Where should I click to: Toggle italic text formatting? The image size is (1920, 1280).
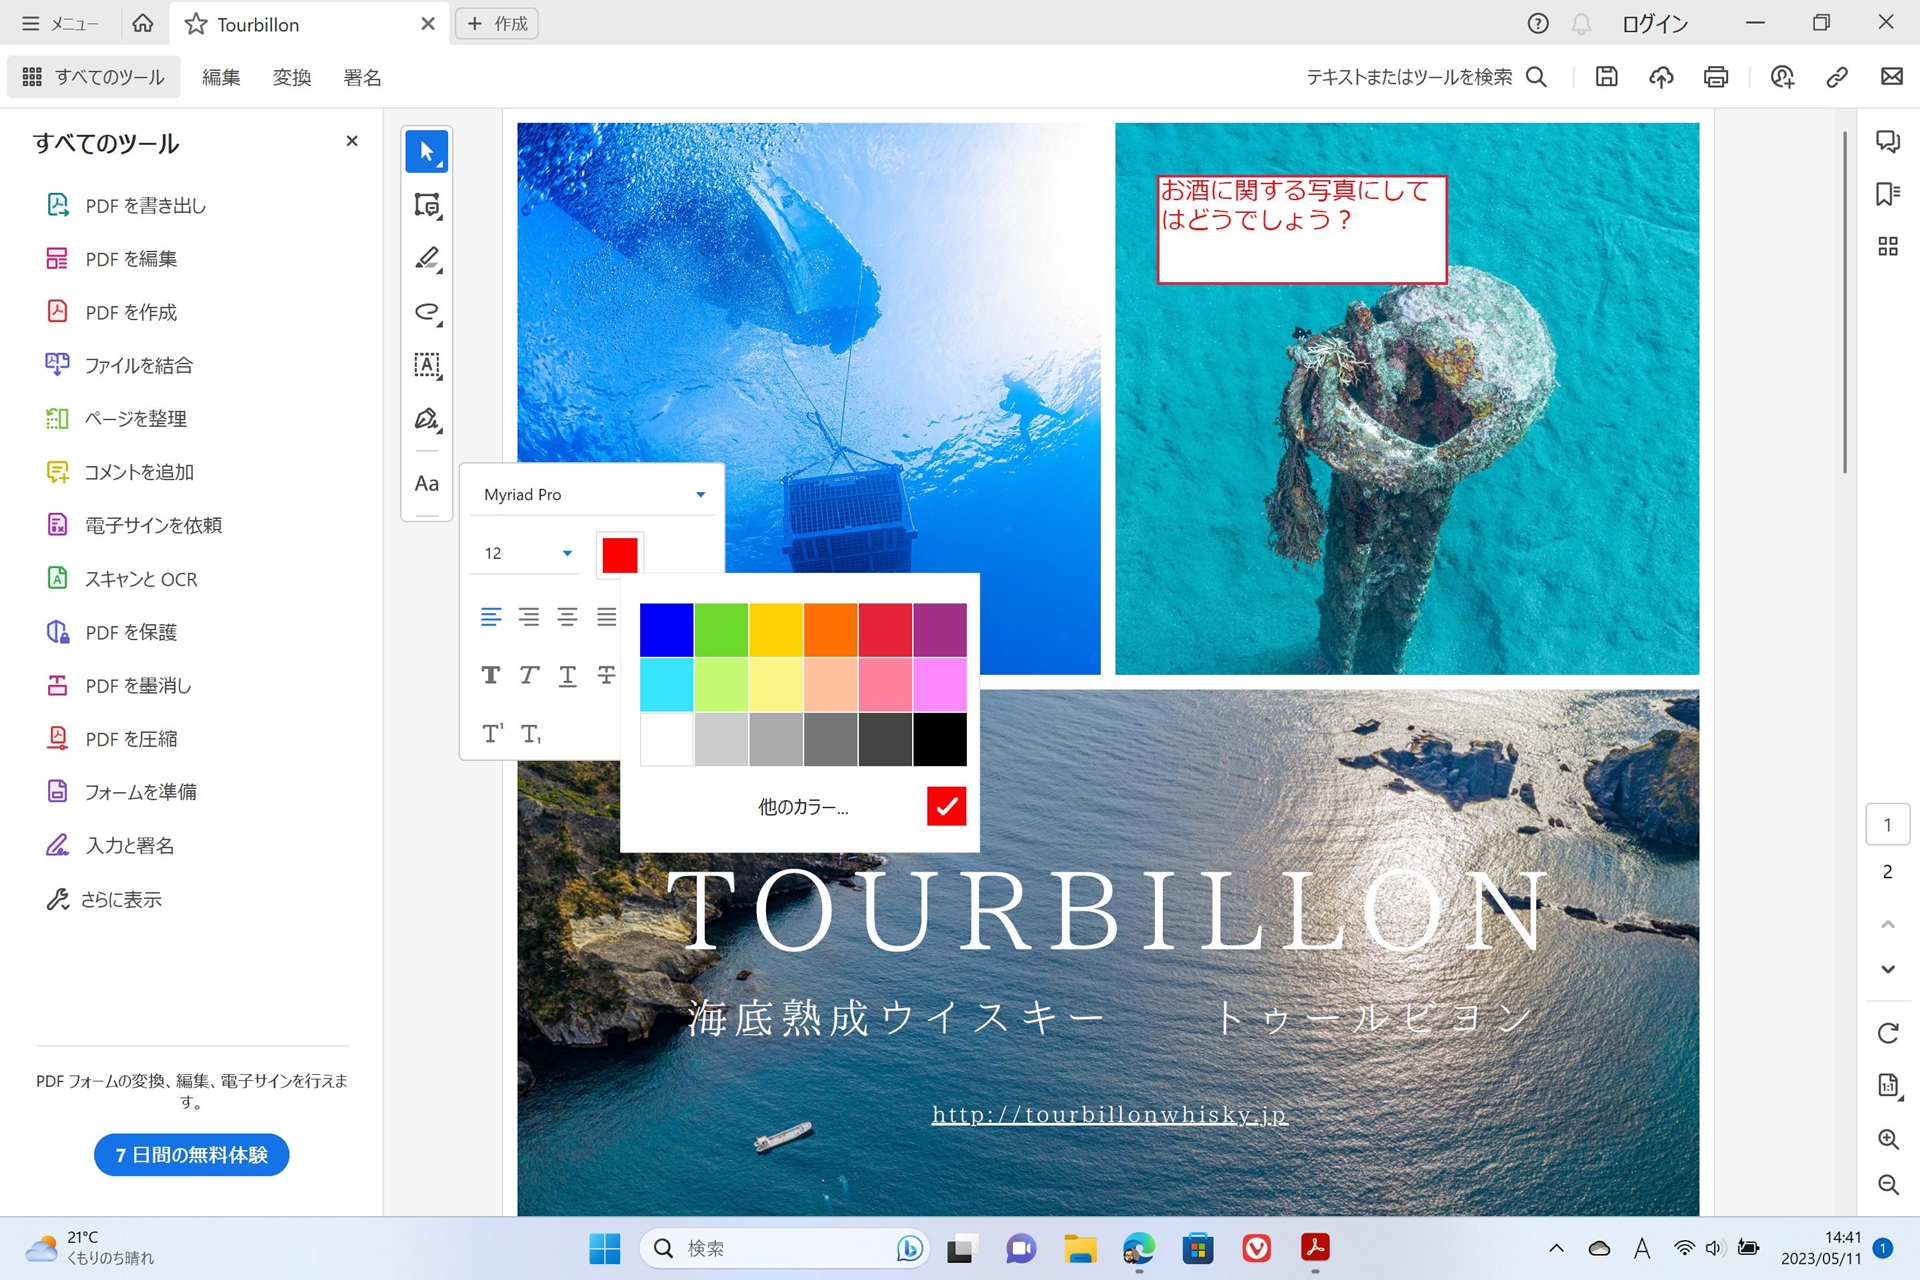coord(529,675)
